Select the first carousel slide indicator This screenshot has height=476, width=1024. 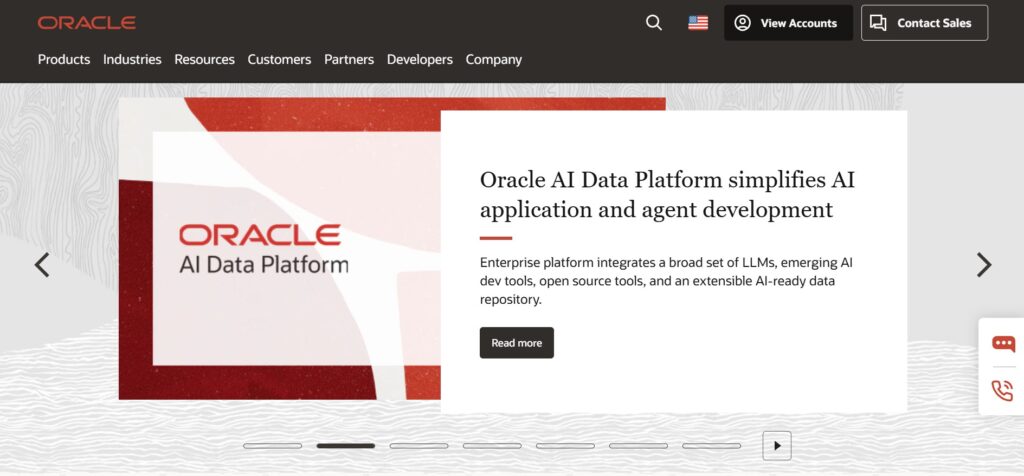272,446
